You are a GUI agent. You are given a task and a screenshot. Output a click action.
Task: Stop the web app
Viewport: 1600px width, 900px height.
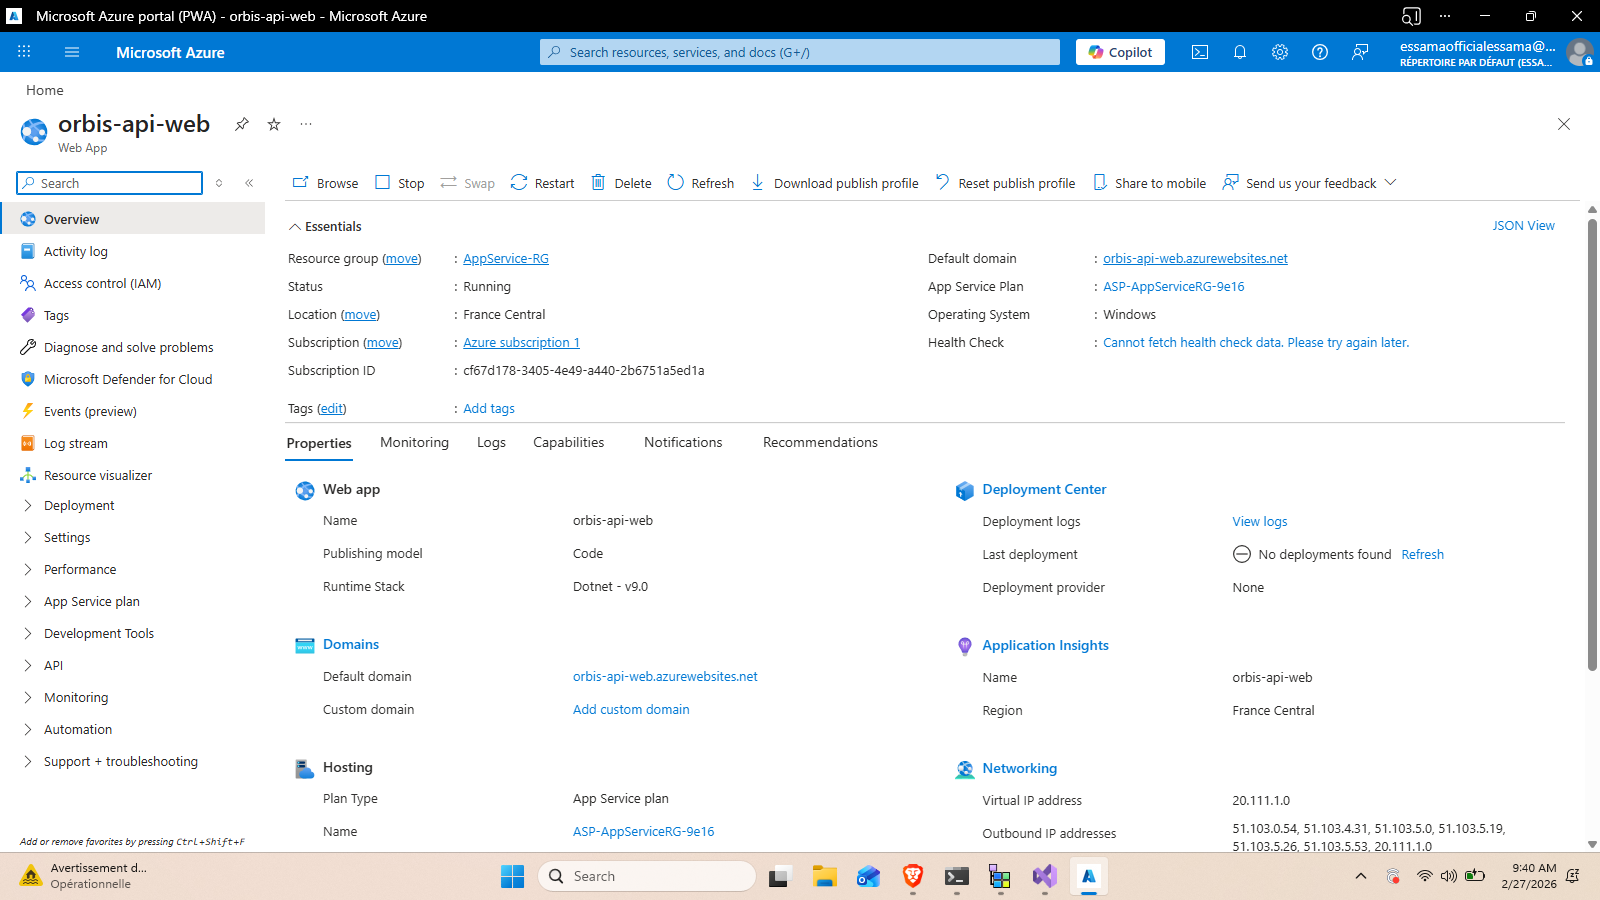(400, 183)
